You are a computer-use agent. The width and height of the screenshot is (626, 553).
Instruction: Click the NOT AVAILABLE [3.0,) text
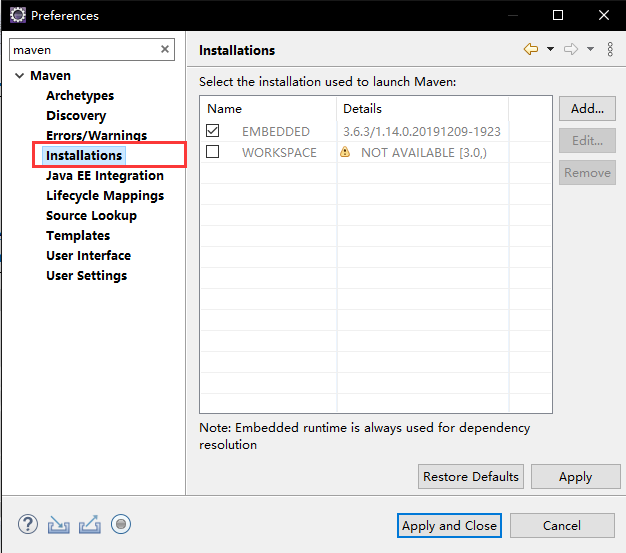click(x=424, y=153)
